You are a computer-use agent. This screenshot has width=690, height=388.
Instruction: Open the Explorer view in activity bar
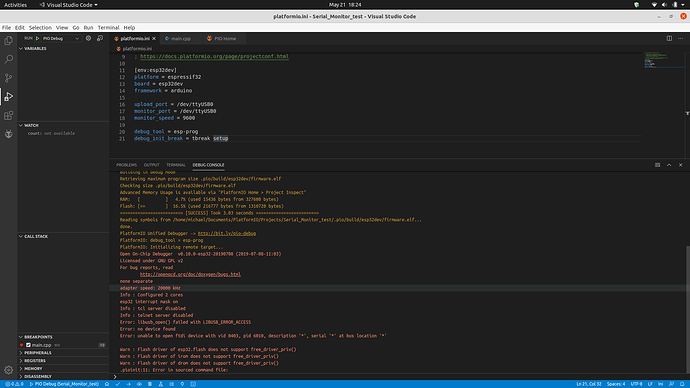tap(8, 40)
